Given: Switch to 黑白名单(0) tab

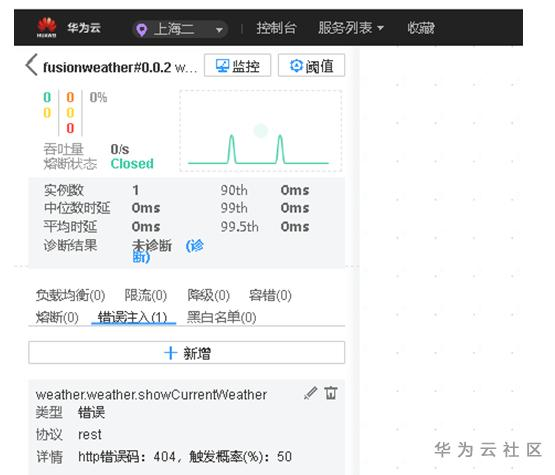Looking at the screenshot, I should point(221,317).
